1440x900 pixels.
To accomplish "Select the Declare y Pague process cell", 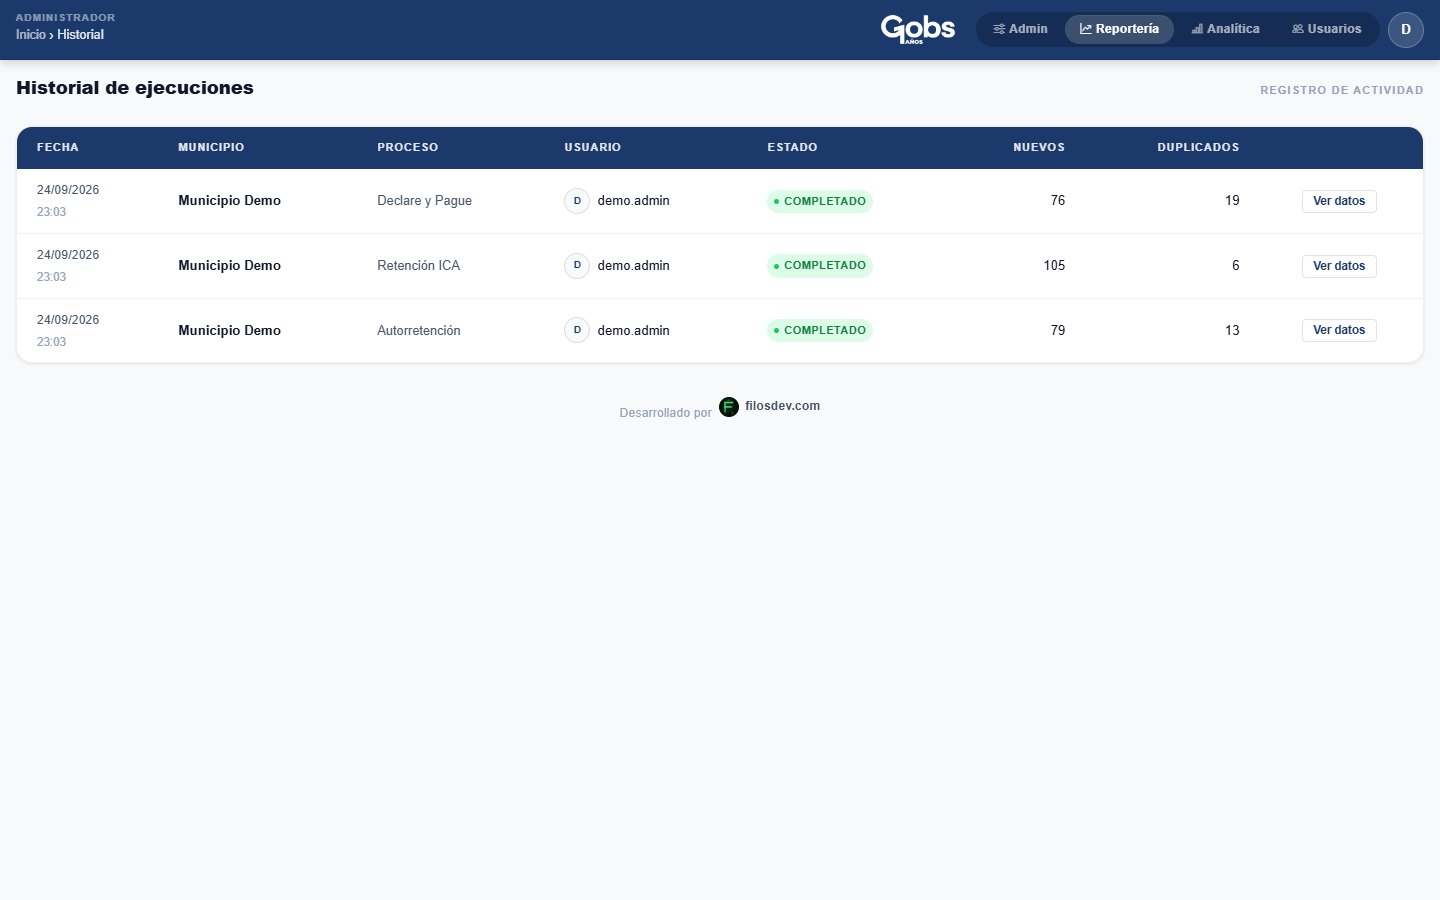I will 424,201.
